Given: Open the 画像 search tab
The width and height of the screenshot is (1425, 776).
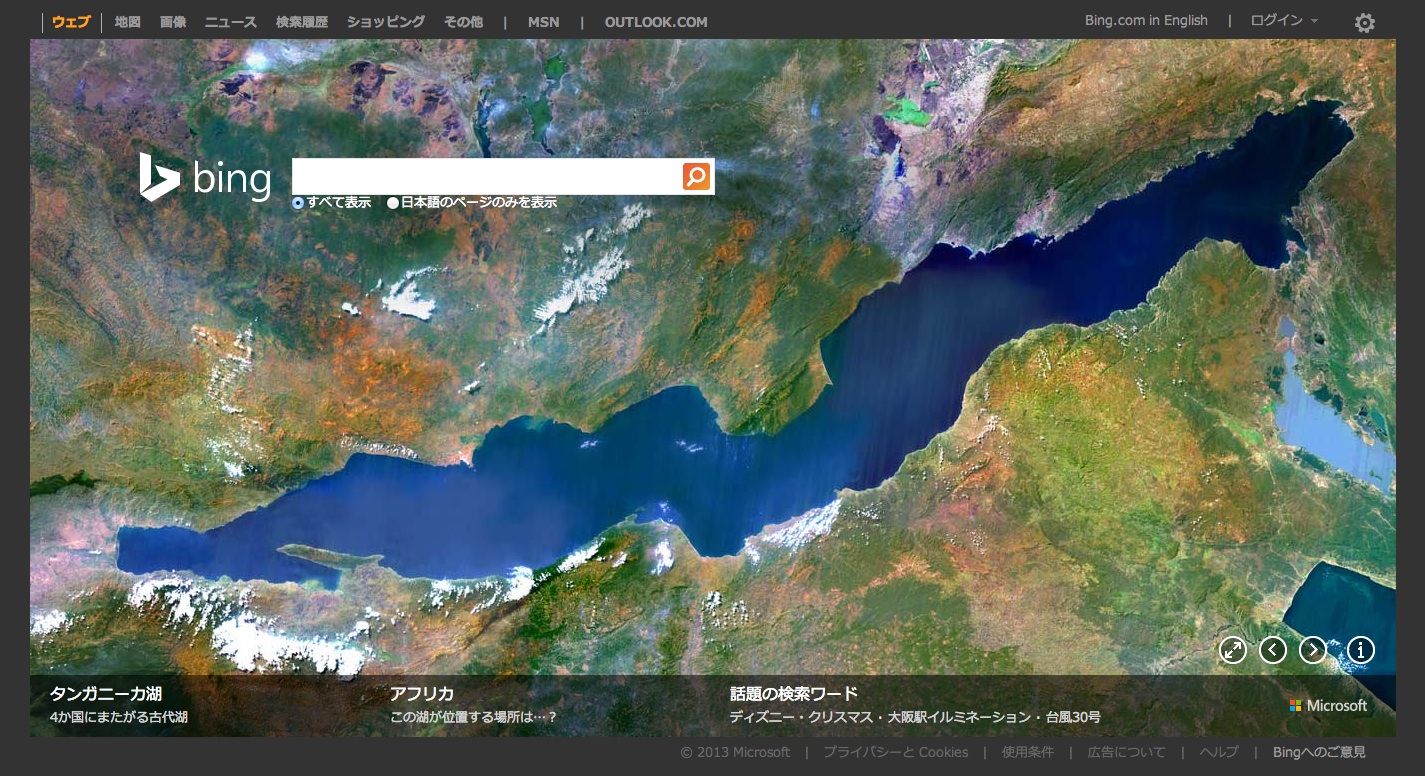Looking at the screenshot, I should pyautogui.click(x=173, y=22).
